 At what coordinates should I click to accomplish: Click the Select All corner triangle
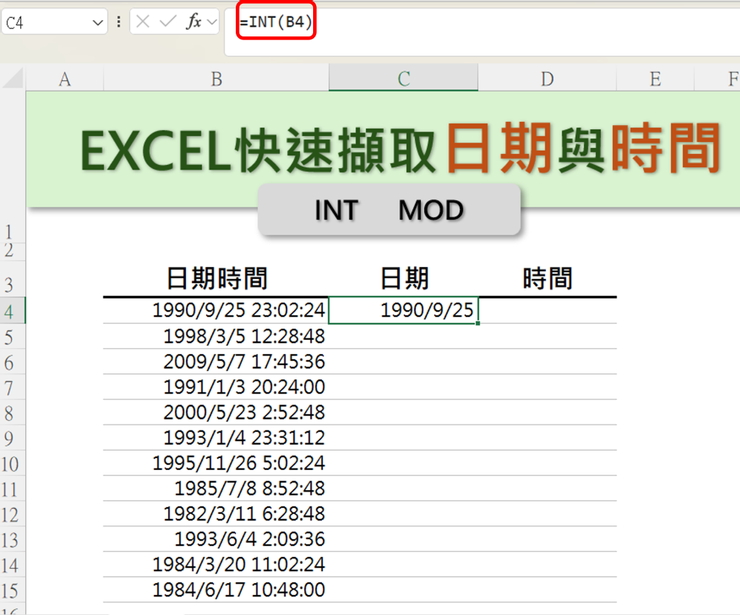point(13,78)
